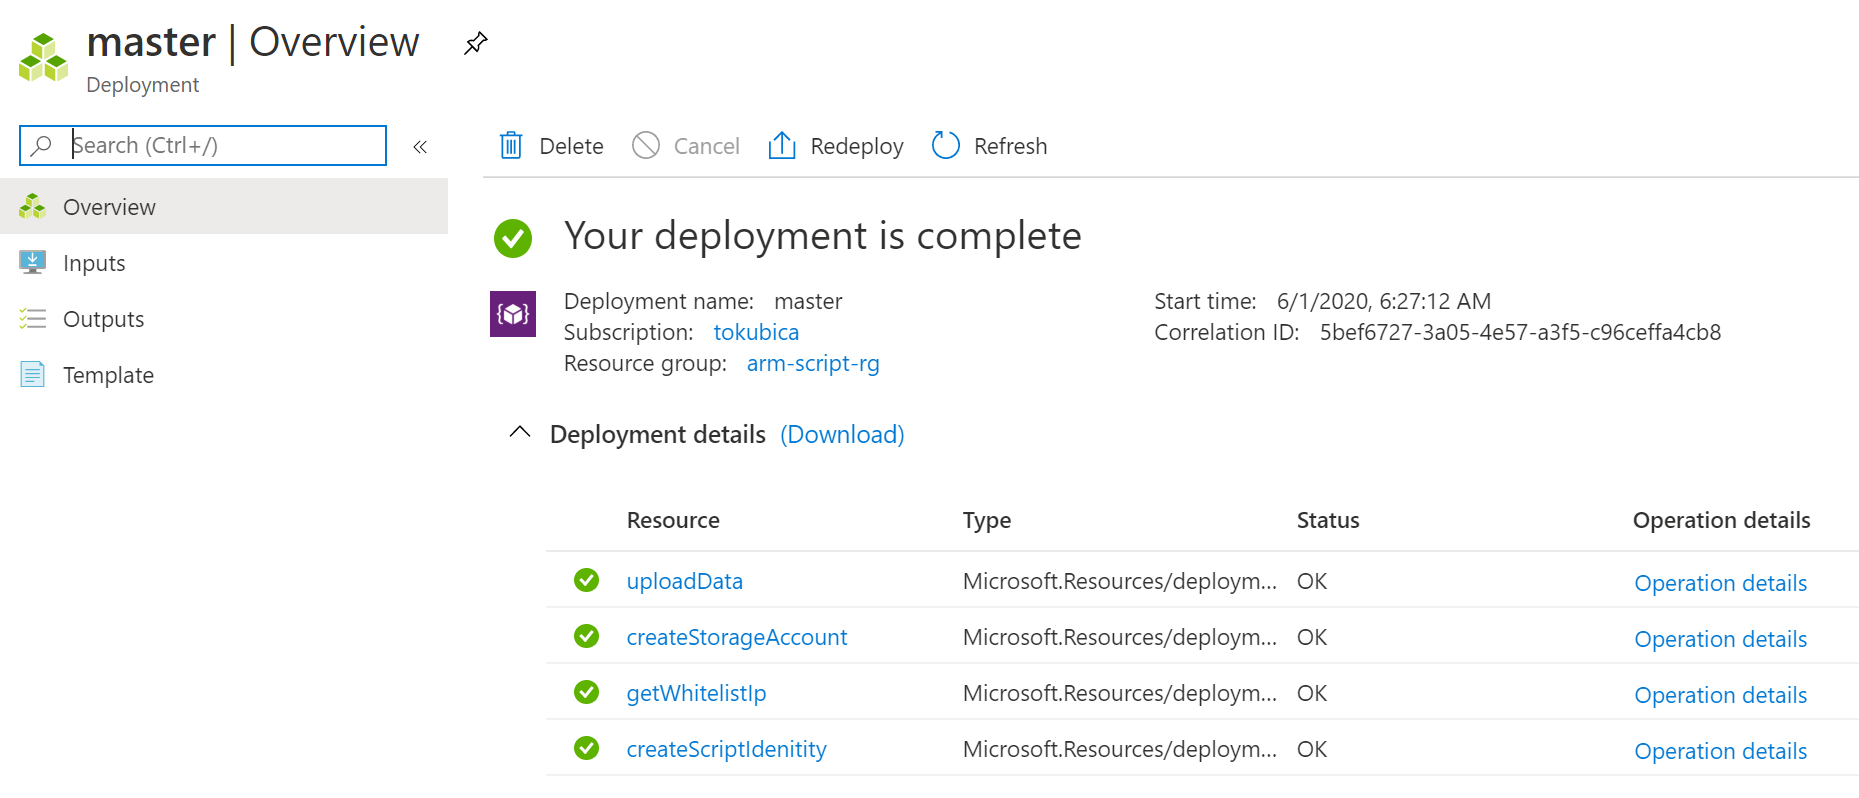Collapse the Deployment details section
Viewport: 1859px width, 798px height.
520,433
